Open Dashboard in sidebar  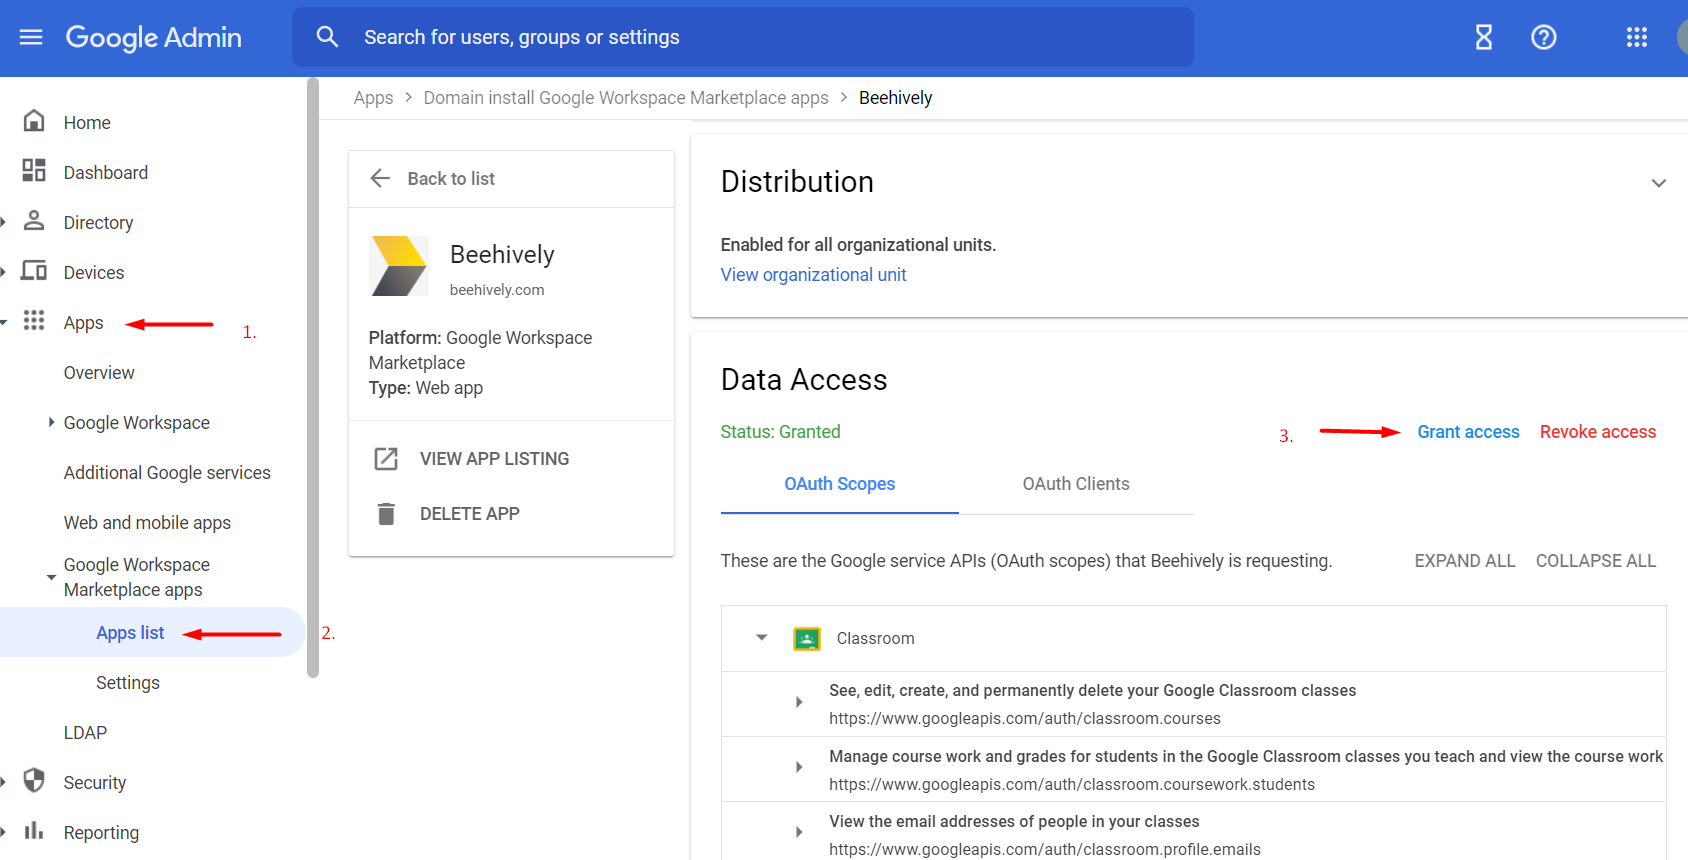[106, 173]
